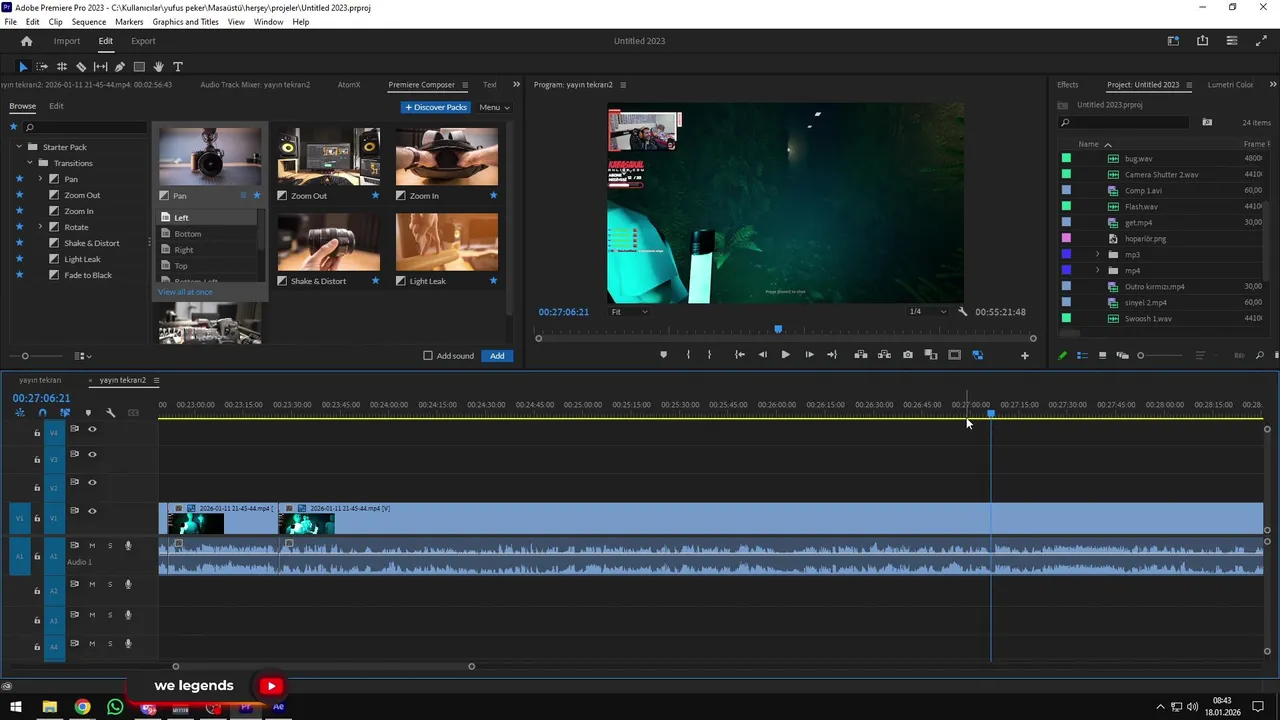Switch to the yayın tekrarı timeline tab
Screen dimensions: 1280x720
point(40,380)
